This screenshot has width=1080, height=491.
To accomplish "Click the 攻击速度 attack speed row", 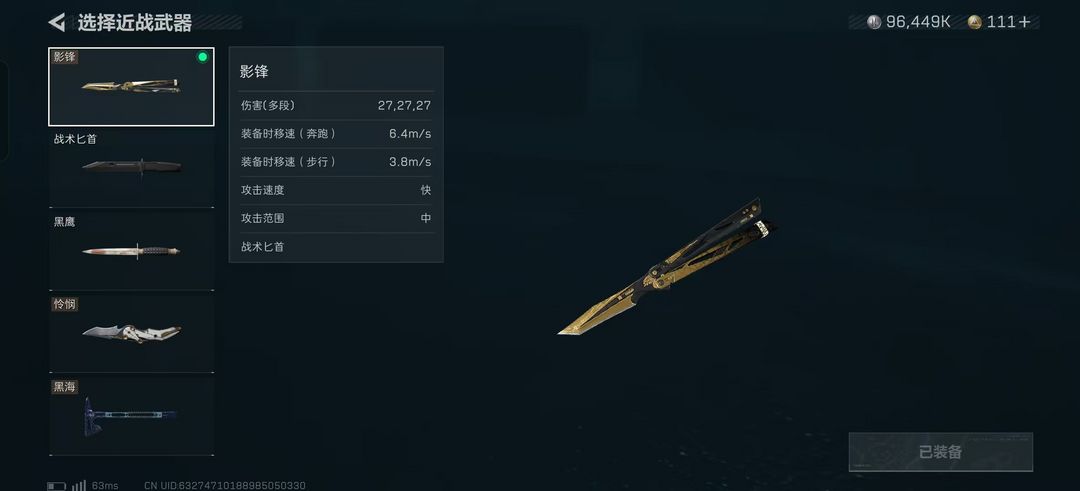I will (x=336, y=190).
